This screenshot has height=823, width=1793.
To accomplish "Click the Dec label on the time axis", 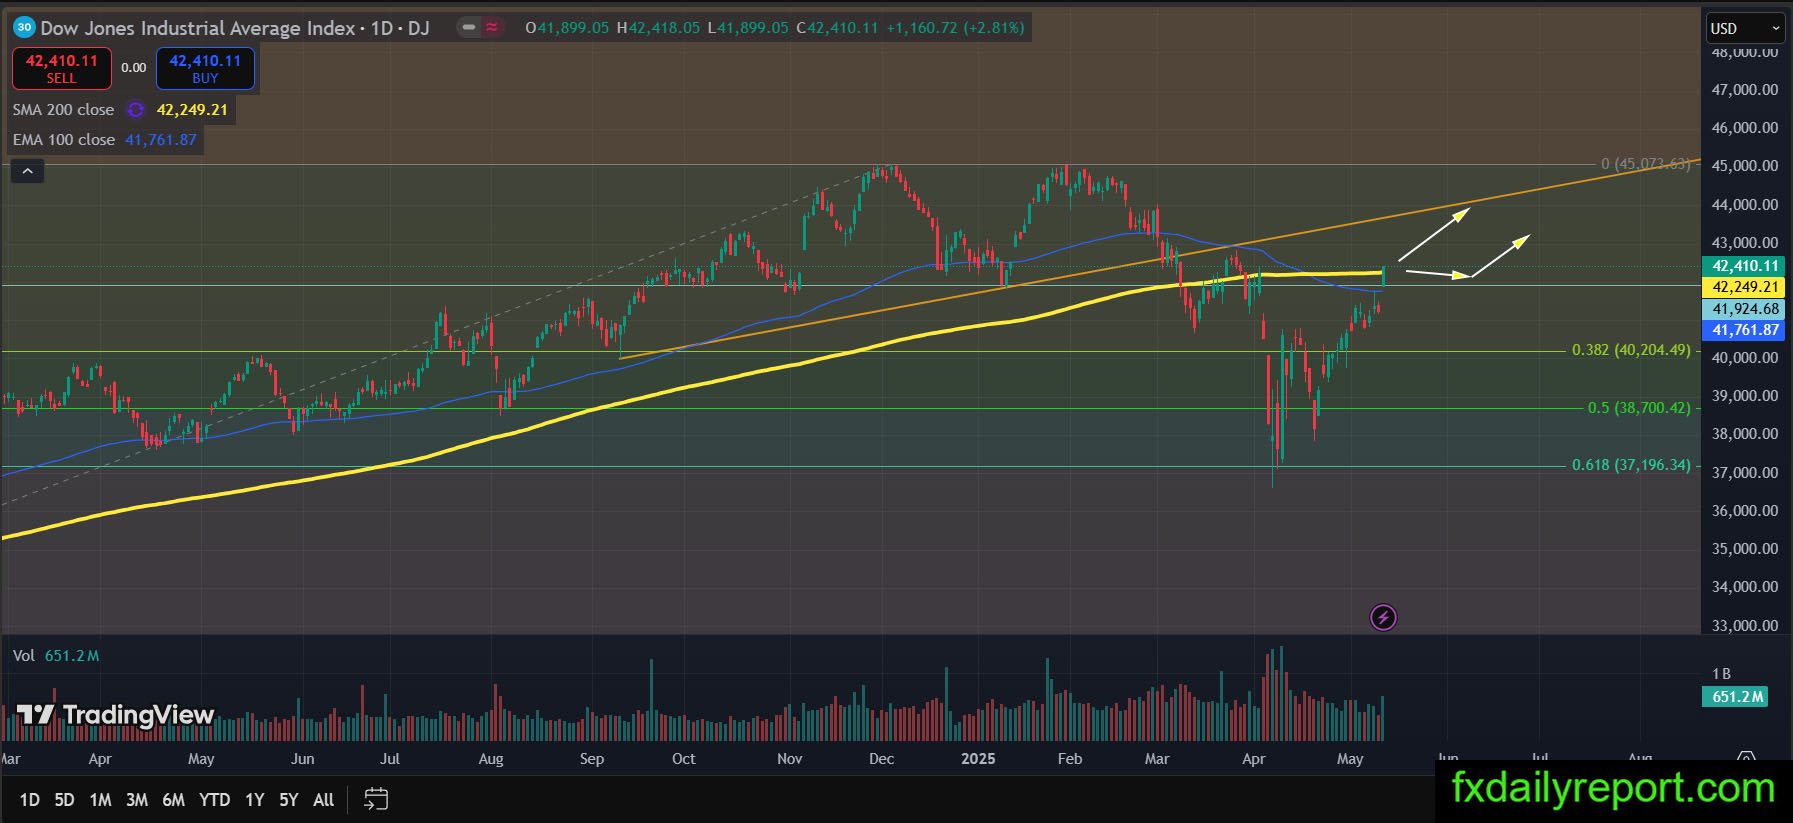I will pyautogui.click(x=882, y=759).
